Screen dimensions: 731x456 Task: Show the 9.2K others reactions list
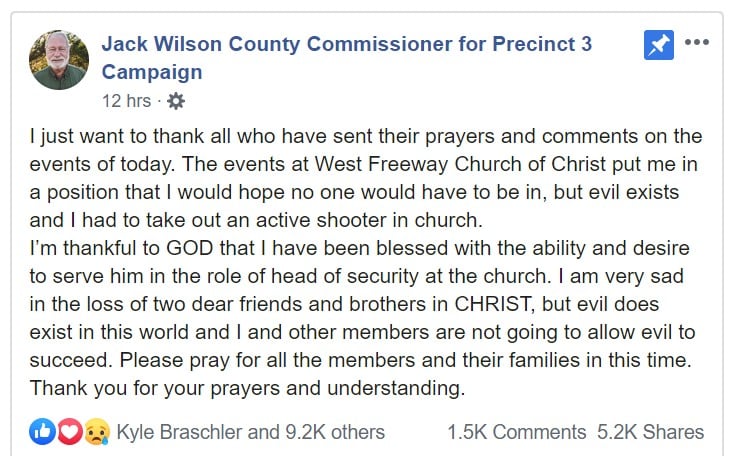(x=335, y=432)
